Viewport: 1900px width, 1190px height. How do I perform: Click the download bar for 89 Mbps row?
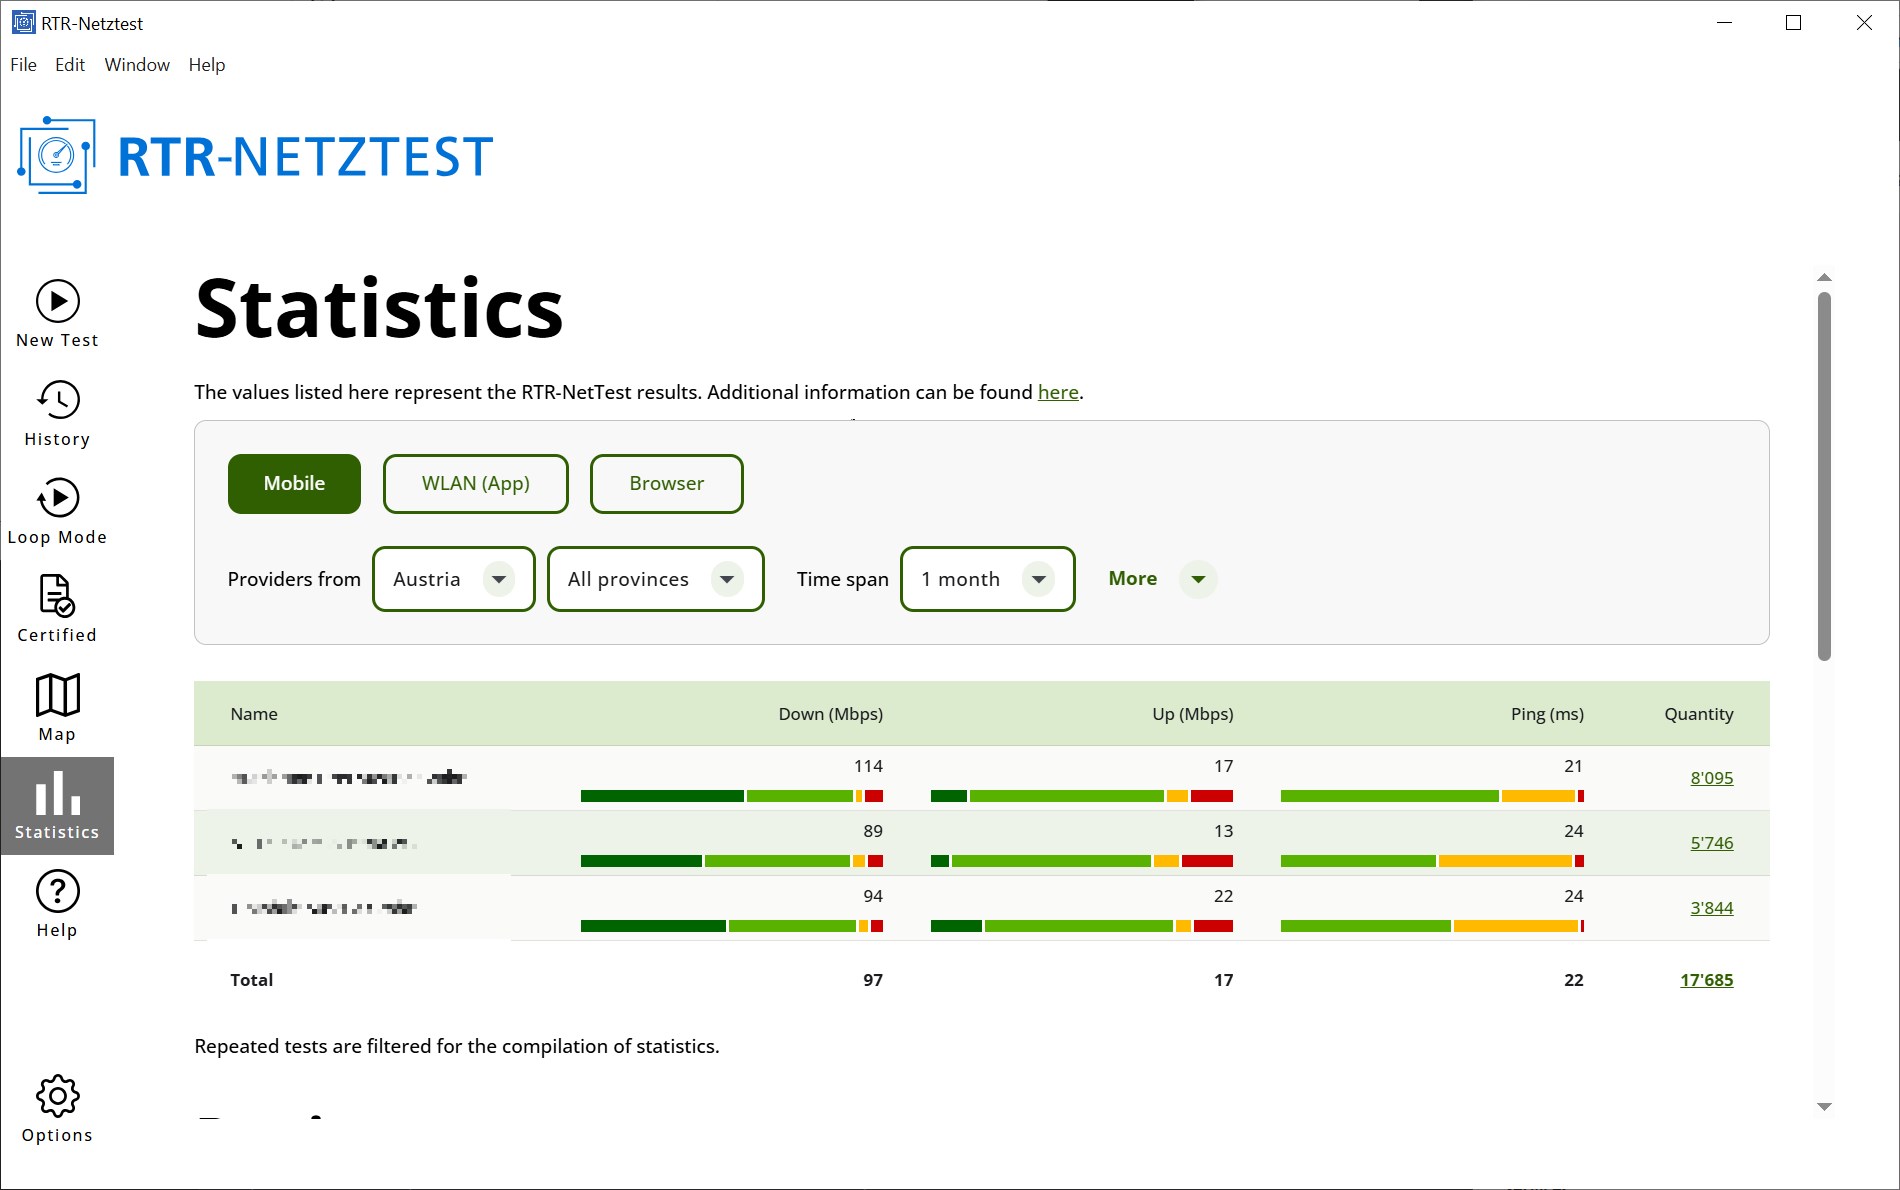732,861
